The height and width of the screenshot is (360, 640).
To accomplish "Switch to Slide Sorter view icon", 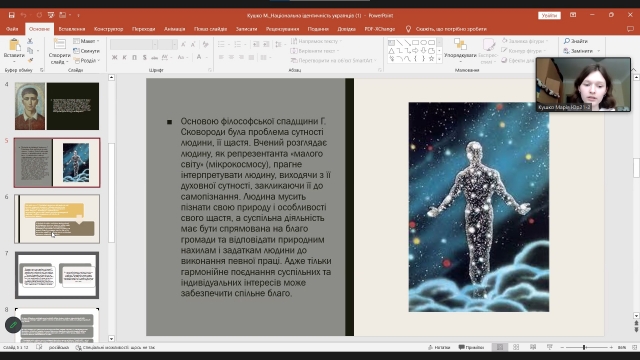I will (516, 347).
